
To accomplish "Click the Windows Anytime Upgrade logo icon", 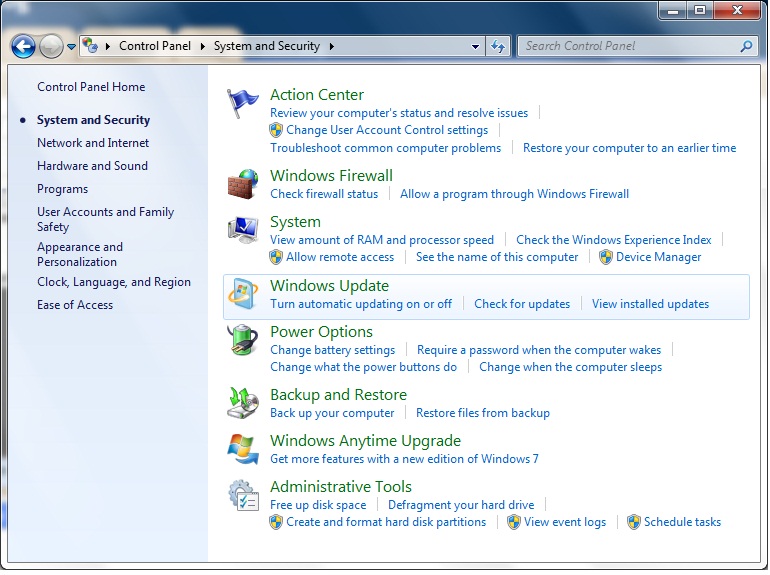I will 243,448.
